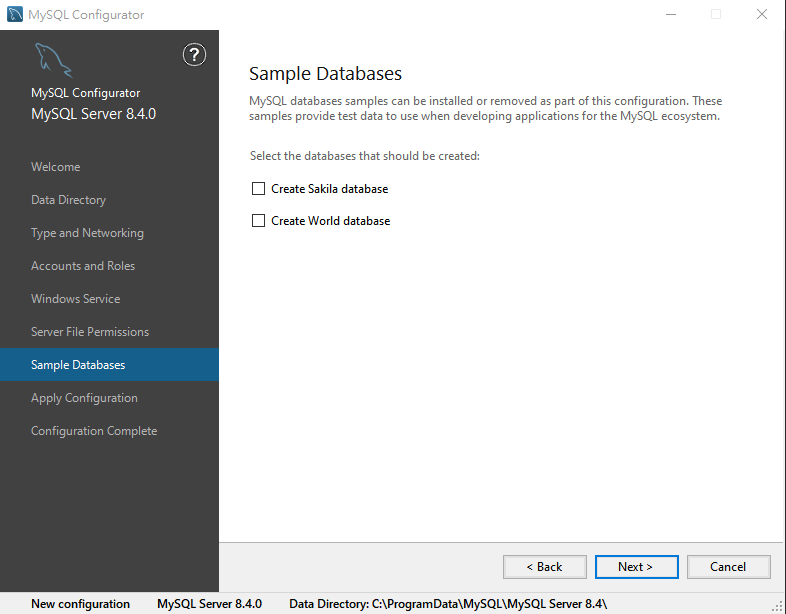Open Server File Permissions step
Image resolution: width=786 pixels, height=614 pixels.
pos(90,332)
